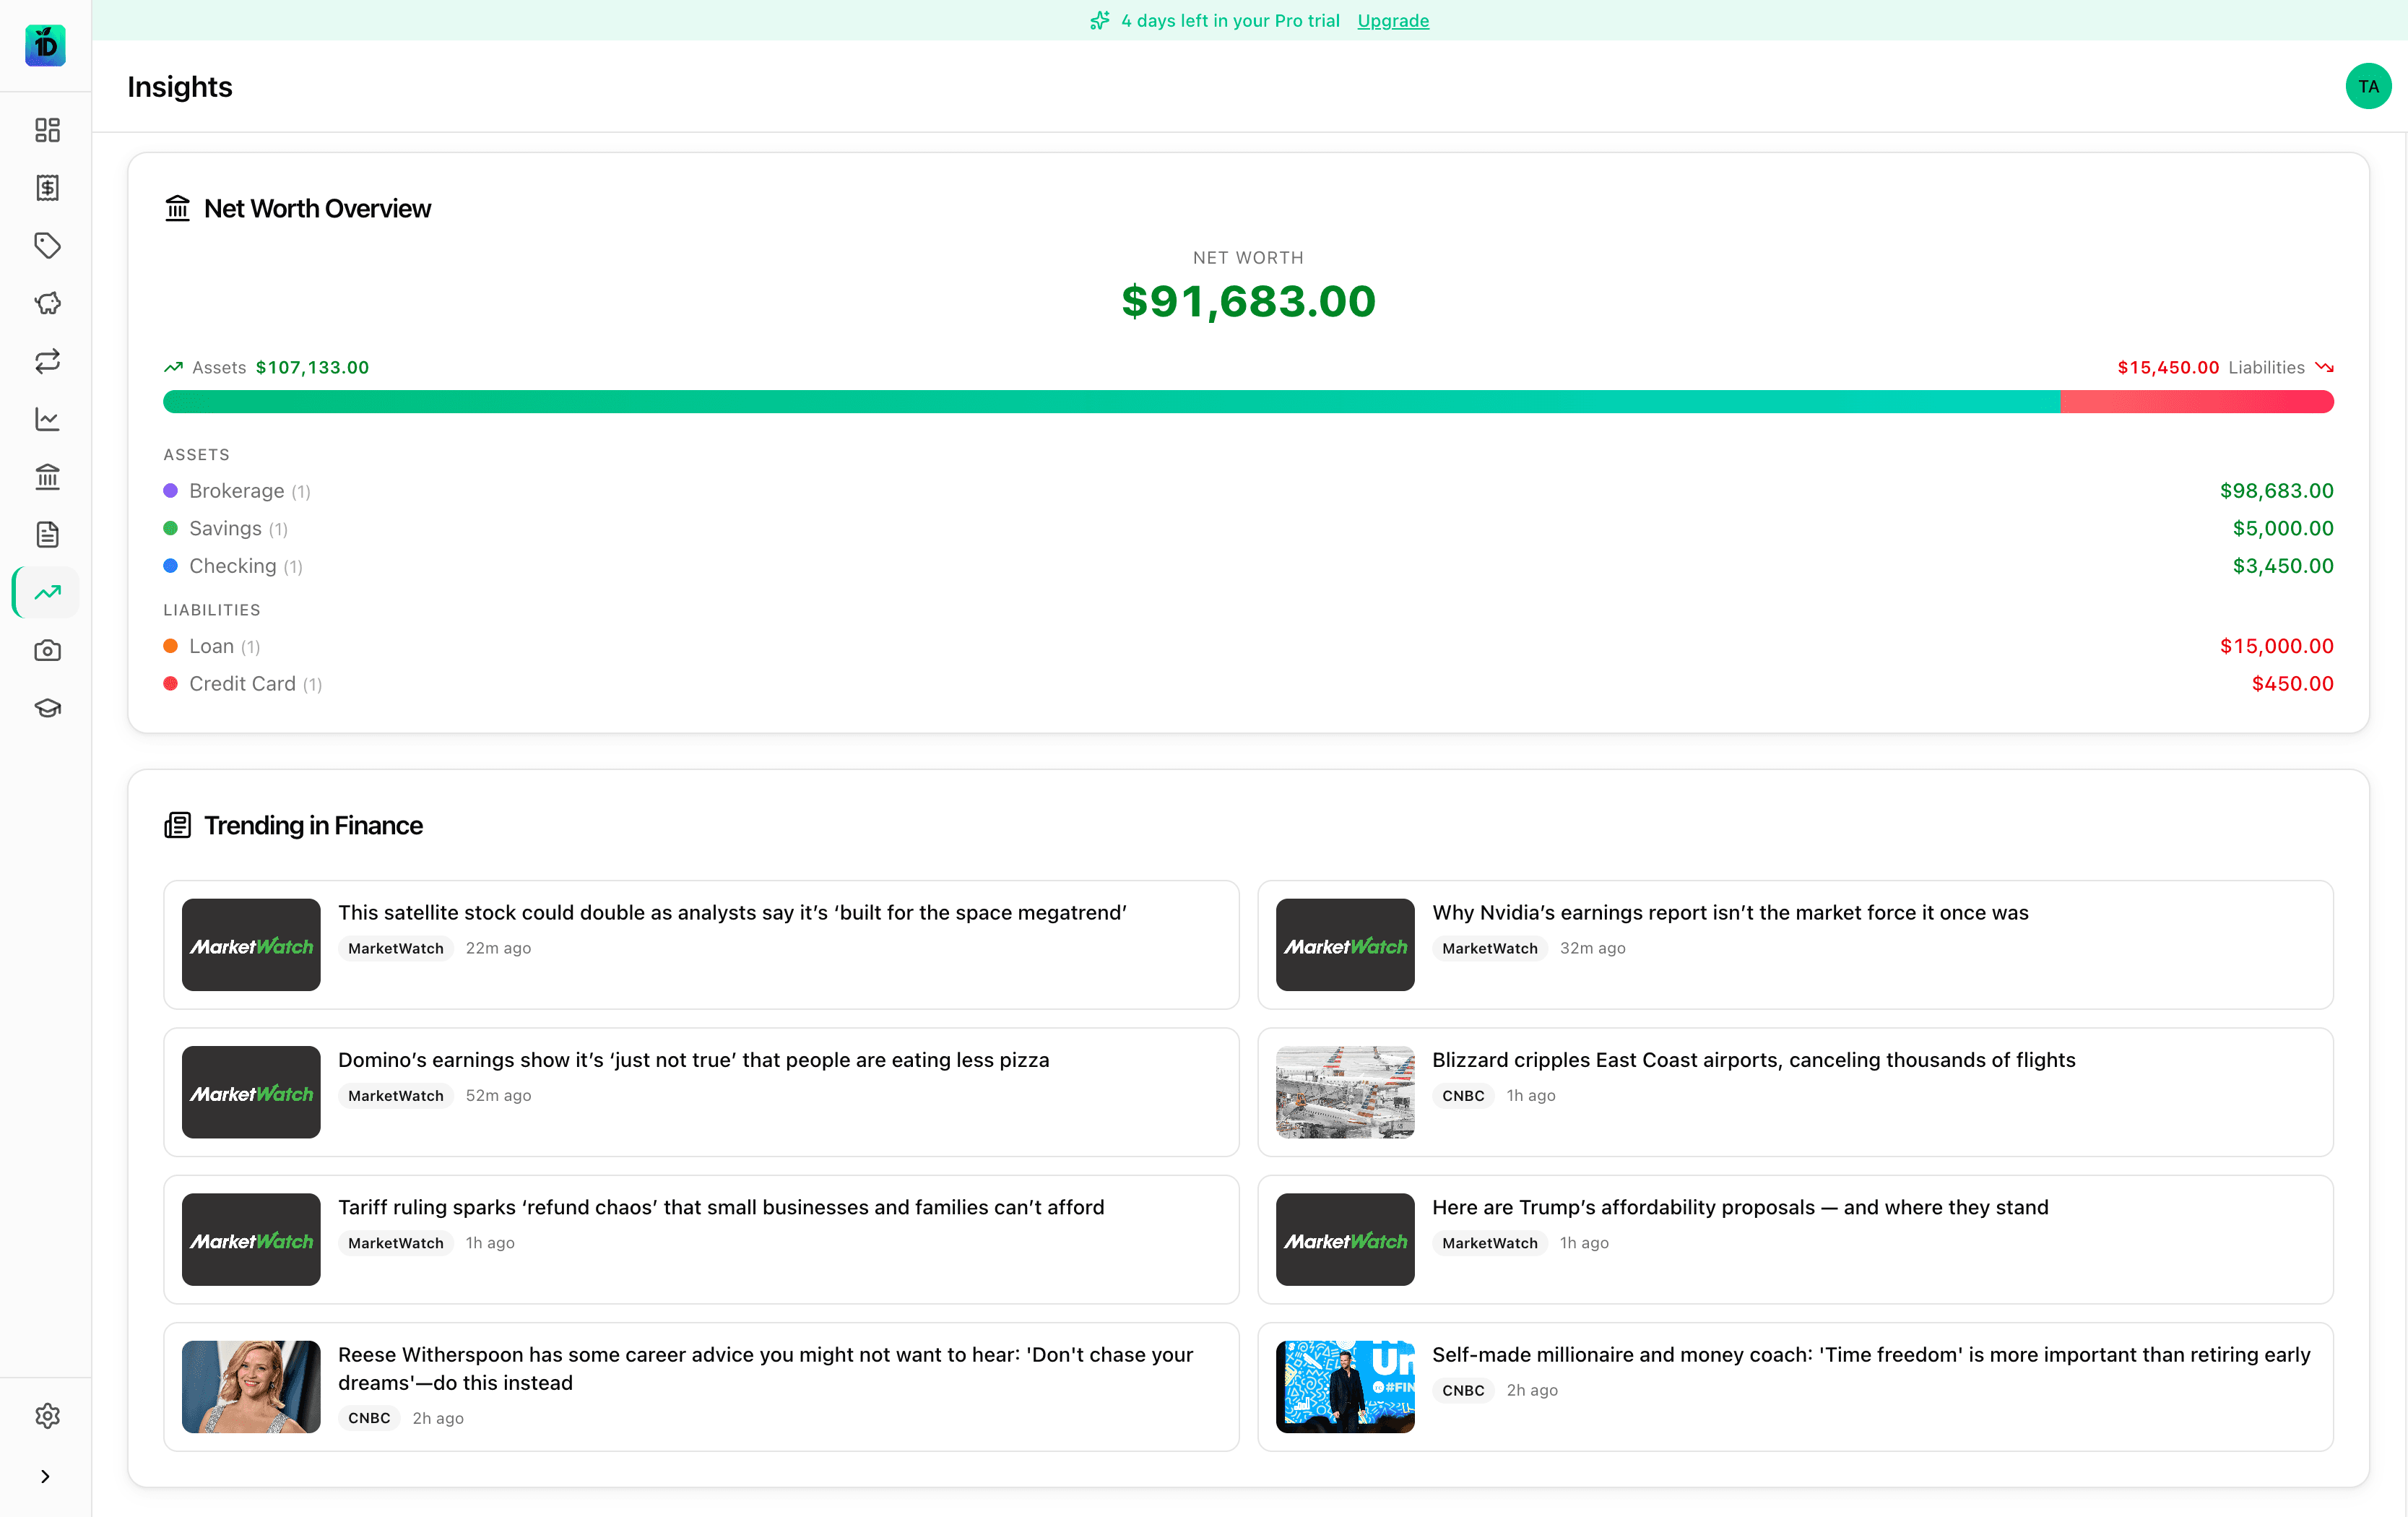Click the Upgrade link in the trial banner
Screen dimensions: 2408x1517
(1393, 20)
